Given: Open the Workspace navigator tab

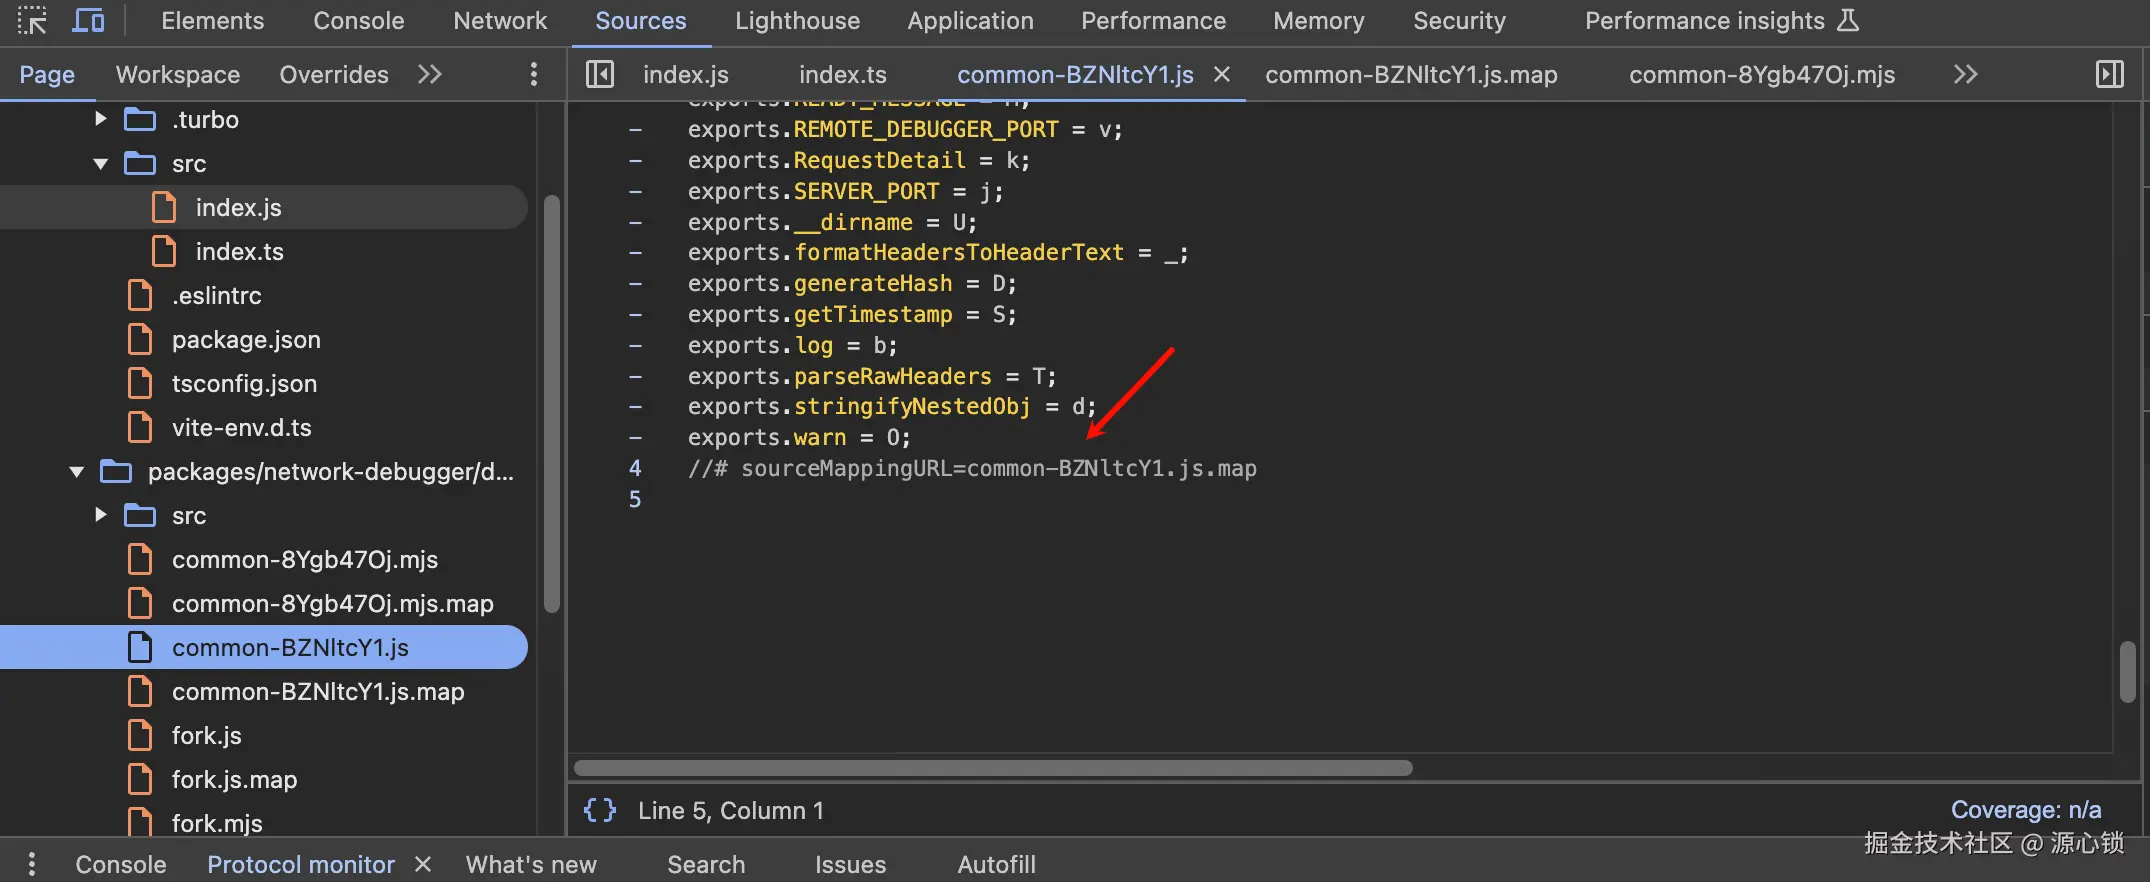Looking at the screenshot, I should [x=178, y=75].
